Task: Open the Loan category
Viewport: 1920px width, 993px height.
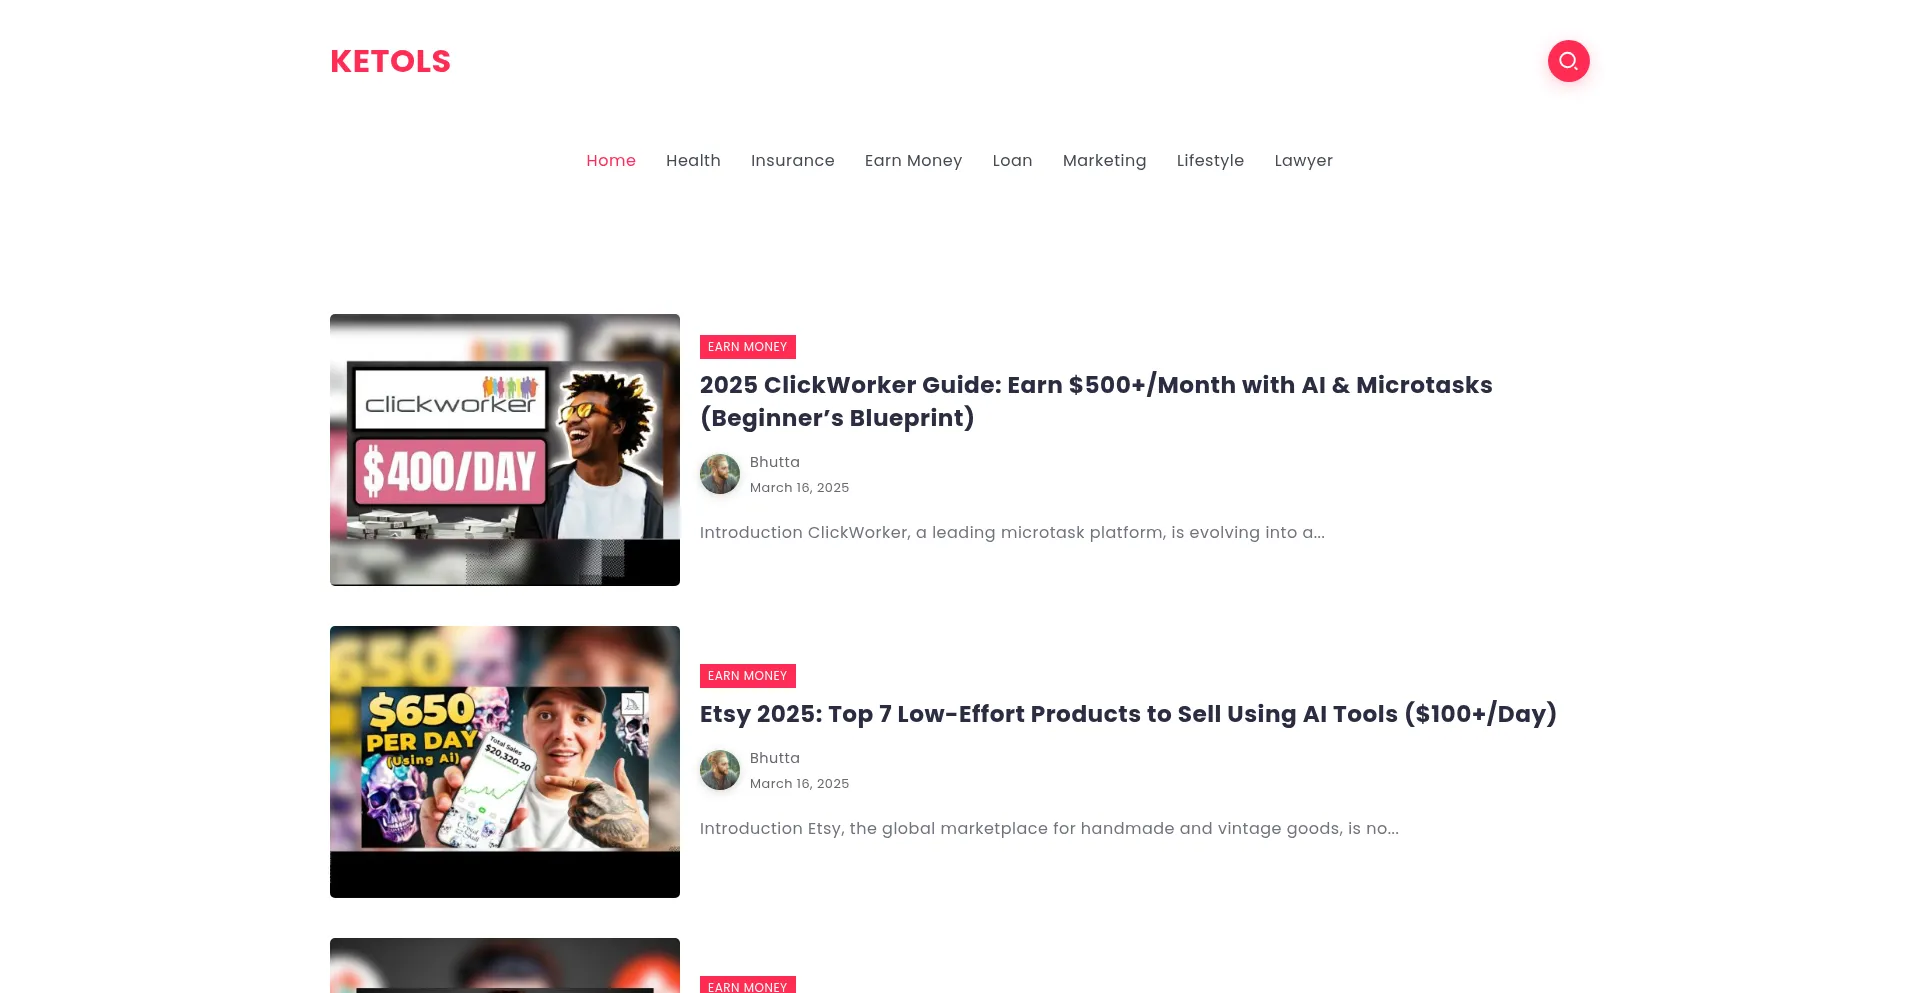Action: click(x=1012, y=160)
